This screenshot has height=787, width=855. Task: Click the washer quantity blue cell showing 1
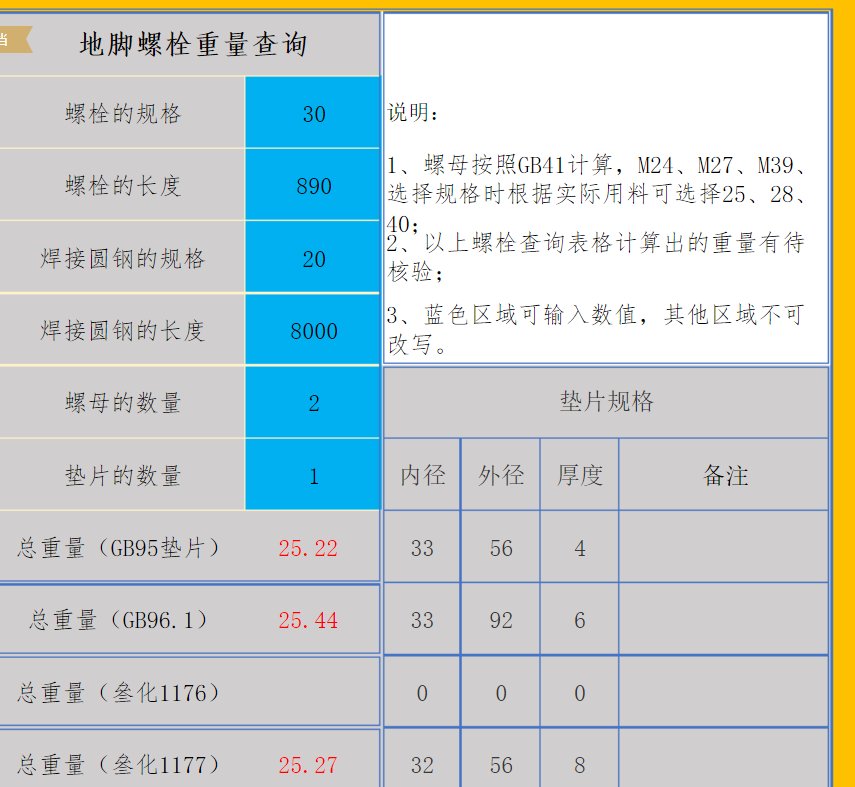(x=312, y=476)
